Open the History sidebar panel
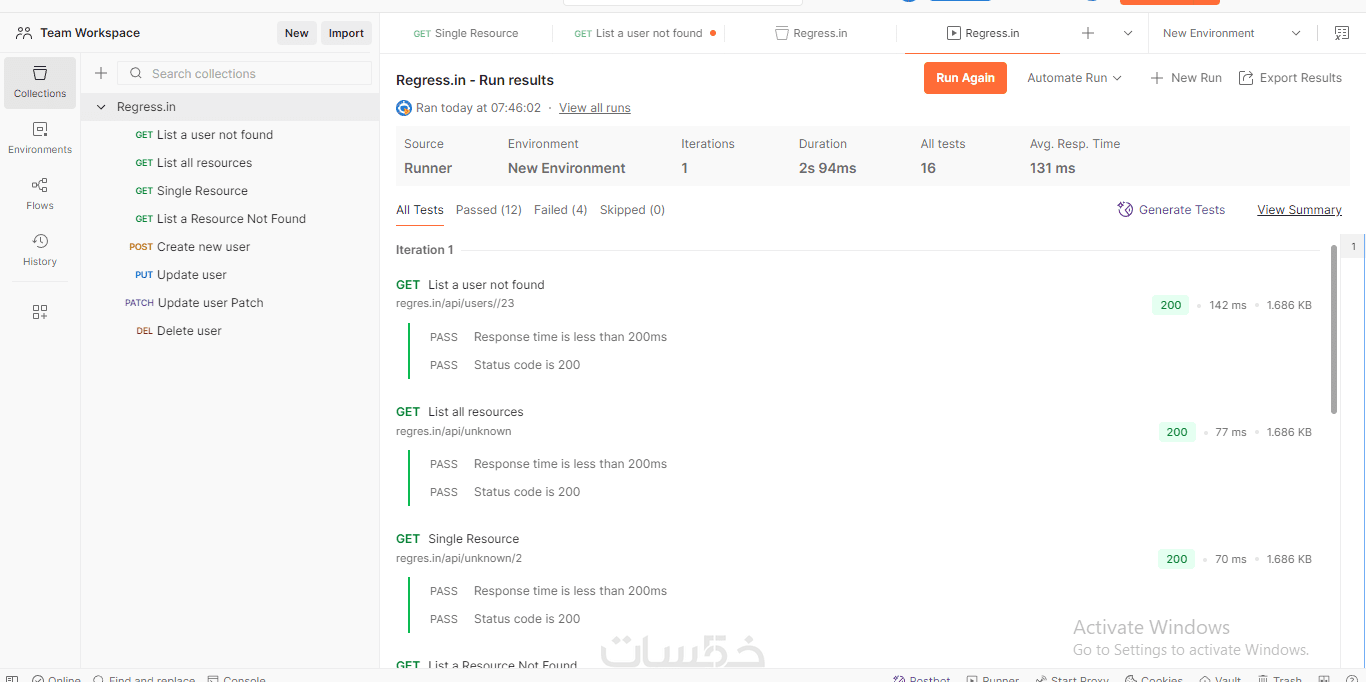Image resolution: width=1366 pixels, height=682 pixels. [x=40, y=251]
